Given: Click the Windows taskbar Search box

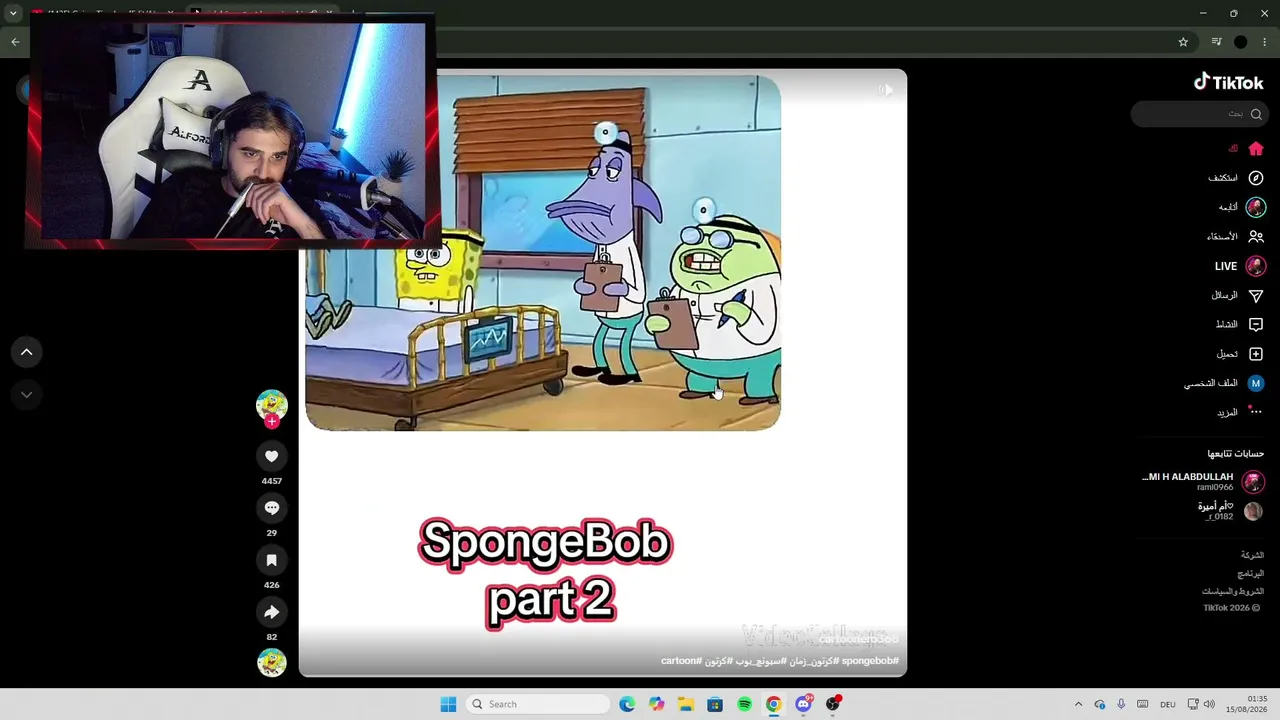Looking at the screenshot, I should pyautogui.click(x=540, y=704).
